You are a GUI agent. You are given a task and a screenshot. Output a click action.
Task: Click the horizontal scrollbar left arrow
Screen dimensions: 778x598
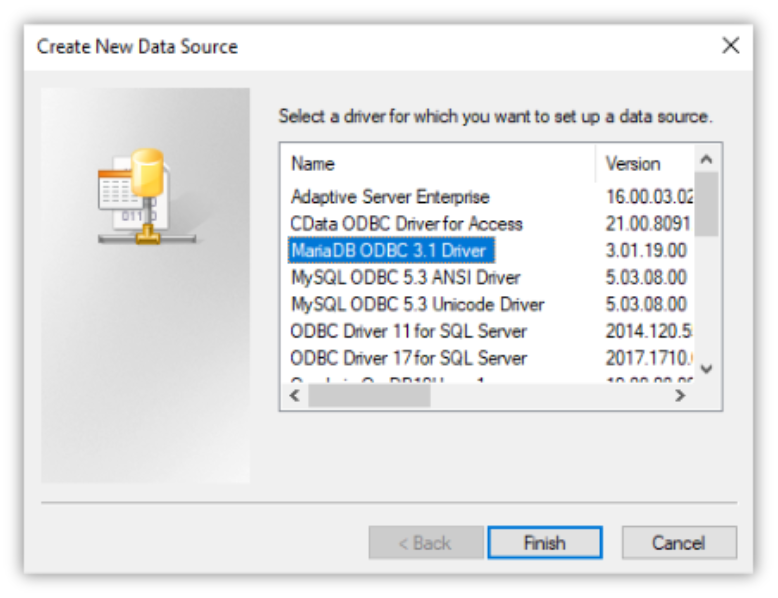(x=295, y=396)
